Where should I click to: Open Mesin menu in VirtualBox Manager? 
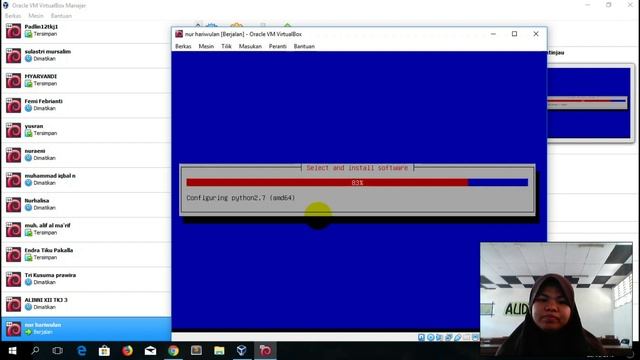tap(36, 16)
